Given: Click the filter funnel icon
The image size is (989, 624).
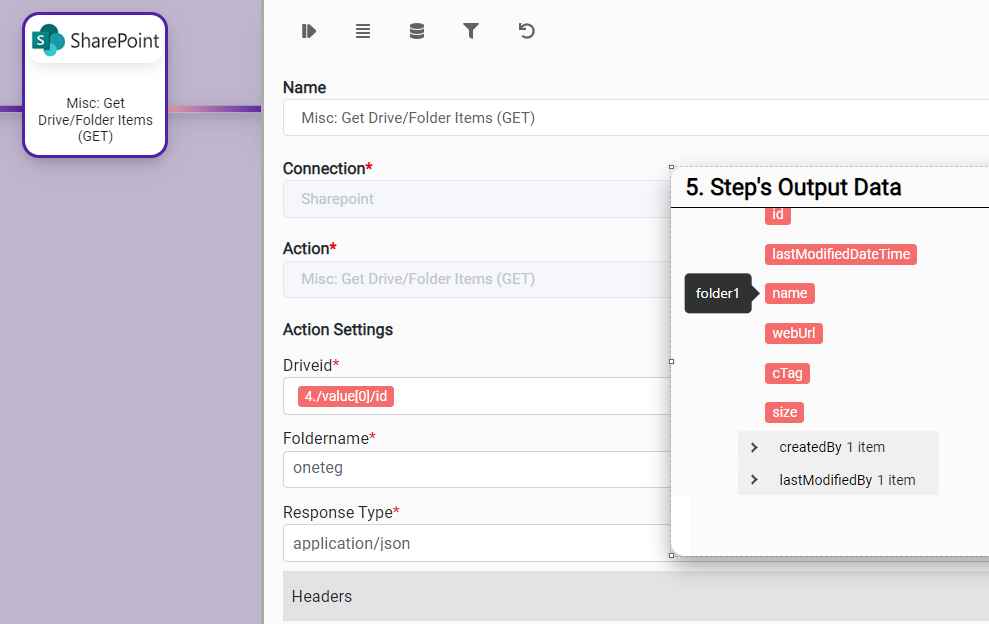Looking at the screenshot, I should coord(471,31).
